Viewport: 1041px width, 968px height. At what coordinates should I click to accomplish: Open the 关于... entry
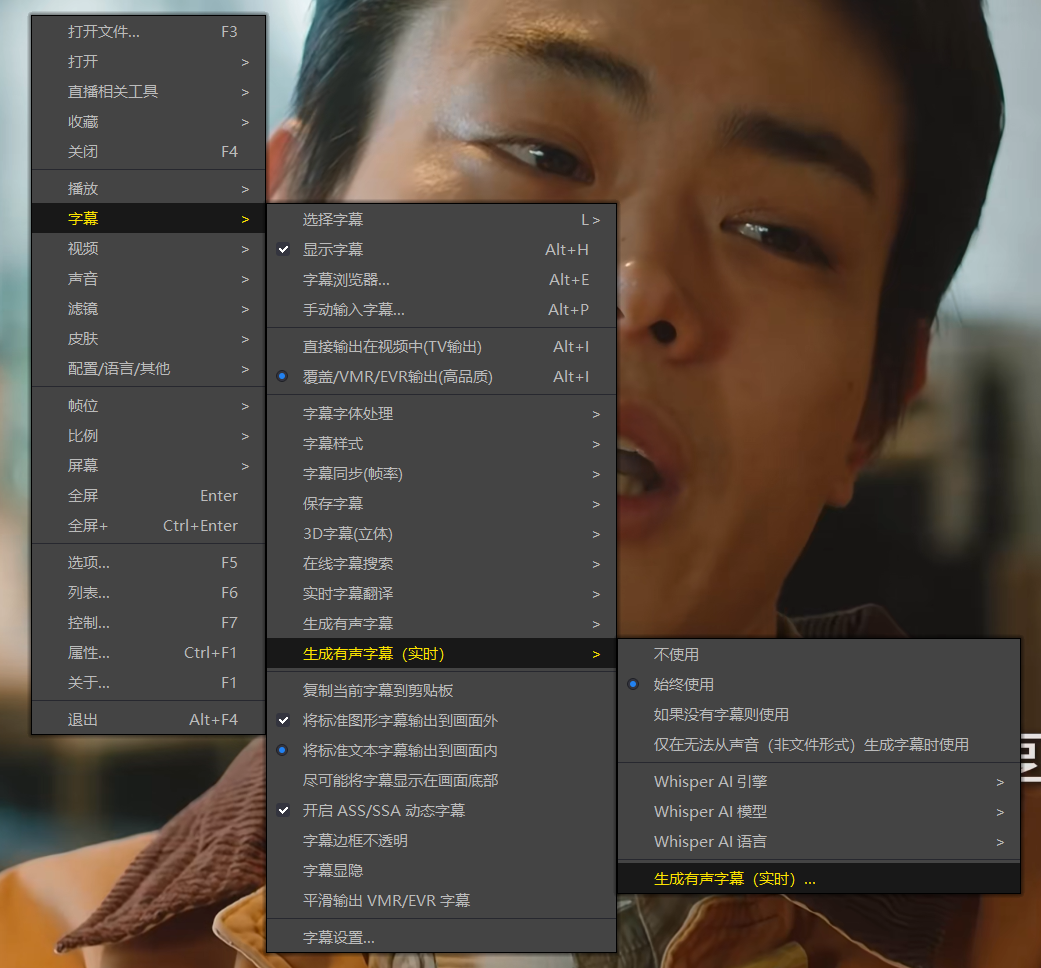149,683
